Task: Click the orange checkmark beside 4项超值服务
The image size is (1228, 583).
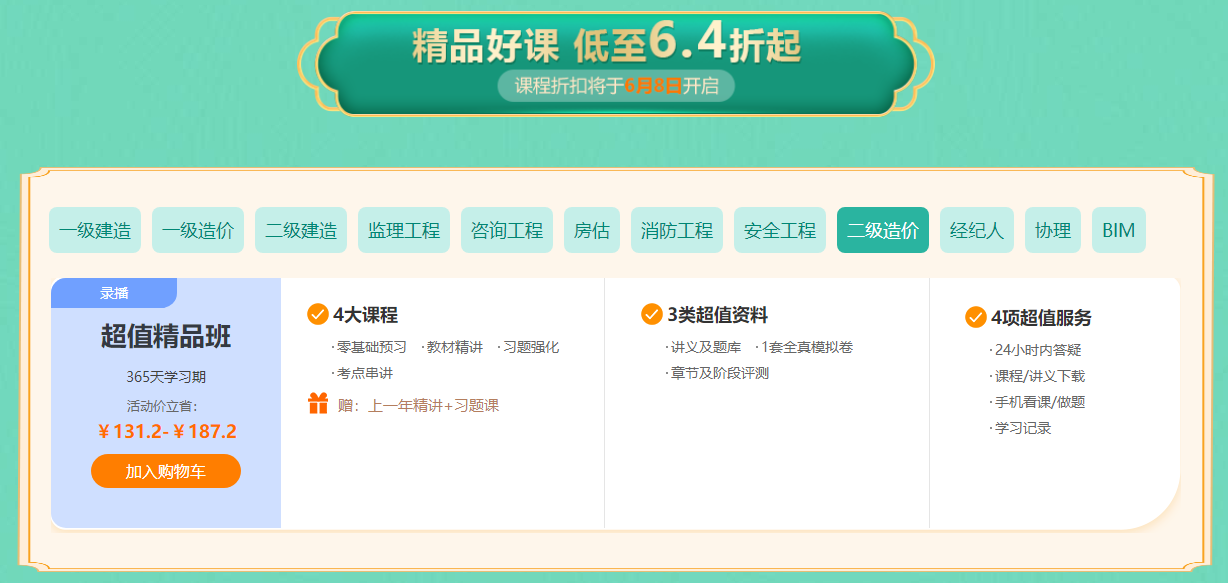Action: point(976,317)
